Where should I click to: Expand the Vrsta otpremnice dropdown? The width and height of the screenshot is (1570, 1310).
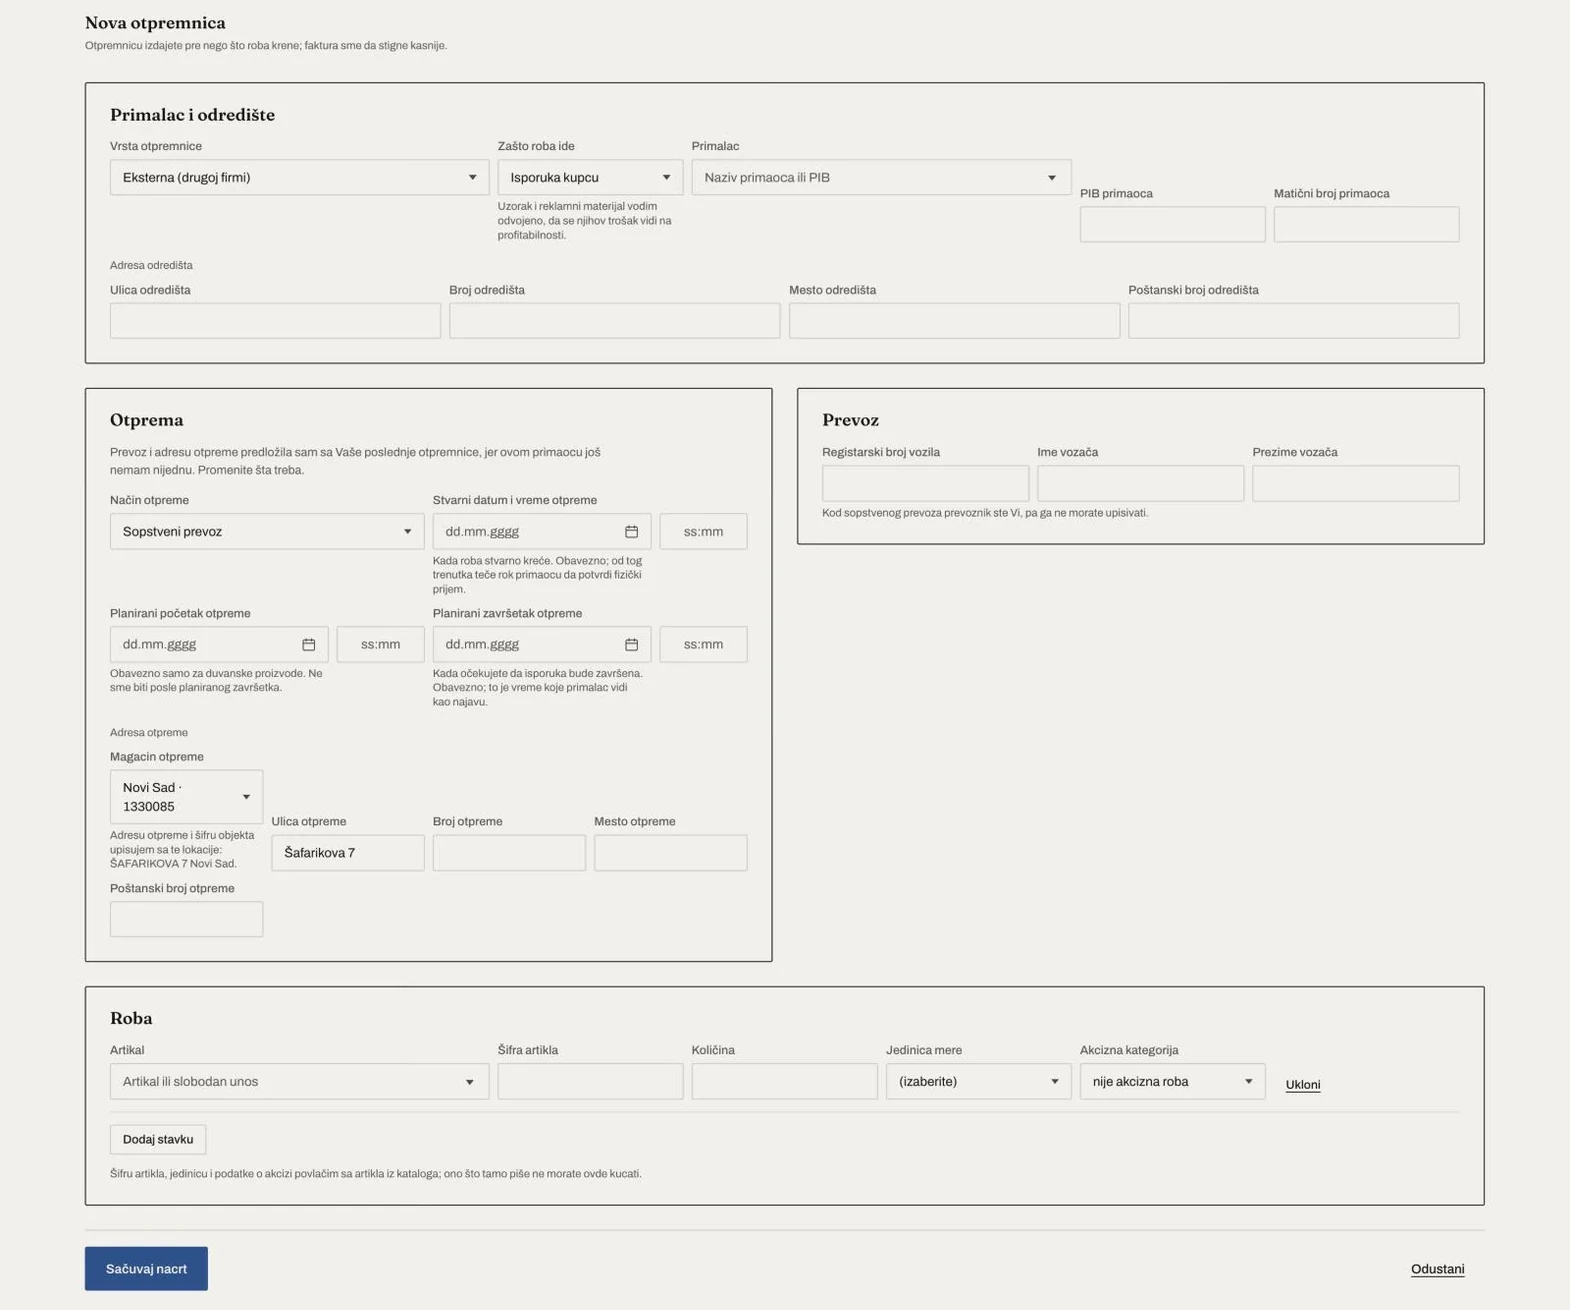click(299, 177)
